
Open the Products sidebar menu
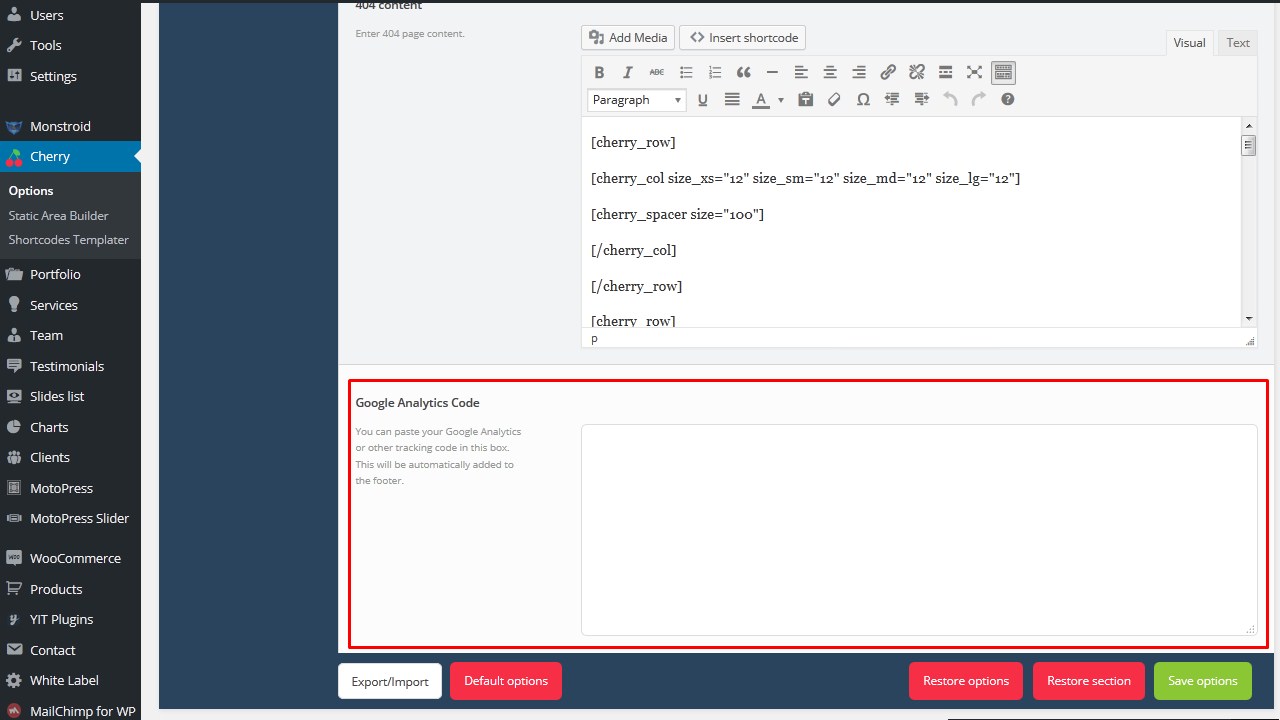point(70,589)
